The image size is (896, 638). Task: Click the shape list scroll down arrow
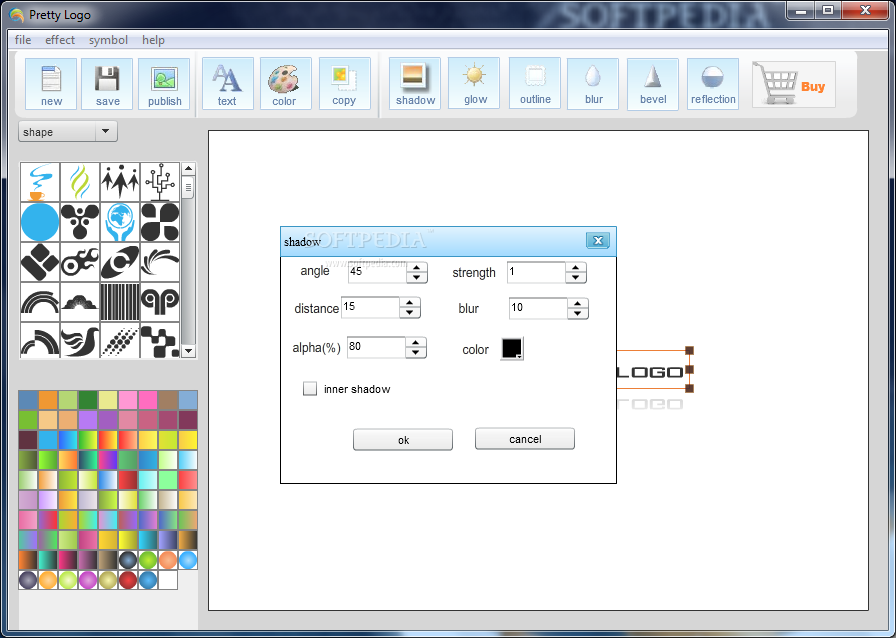tap(189, 351)
